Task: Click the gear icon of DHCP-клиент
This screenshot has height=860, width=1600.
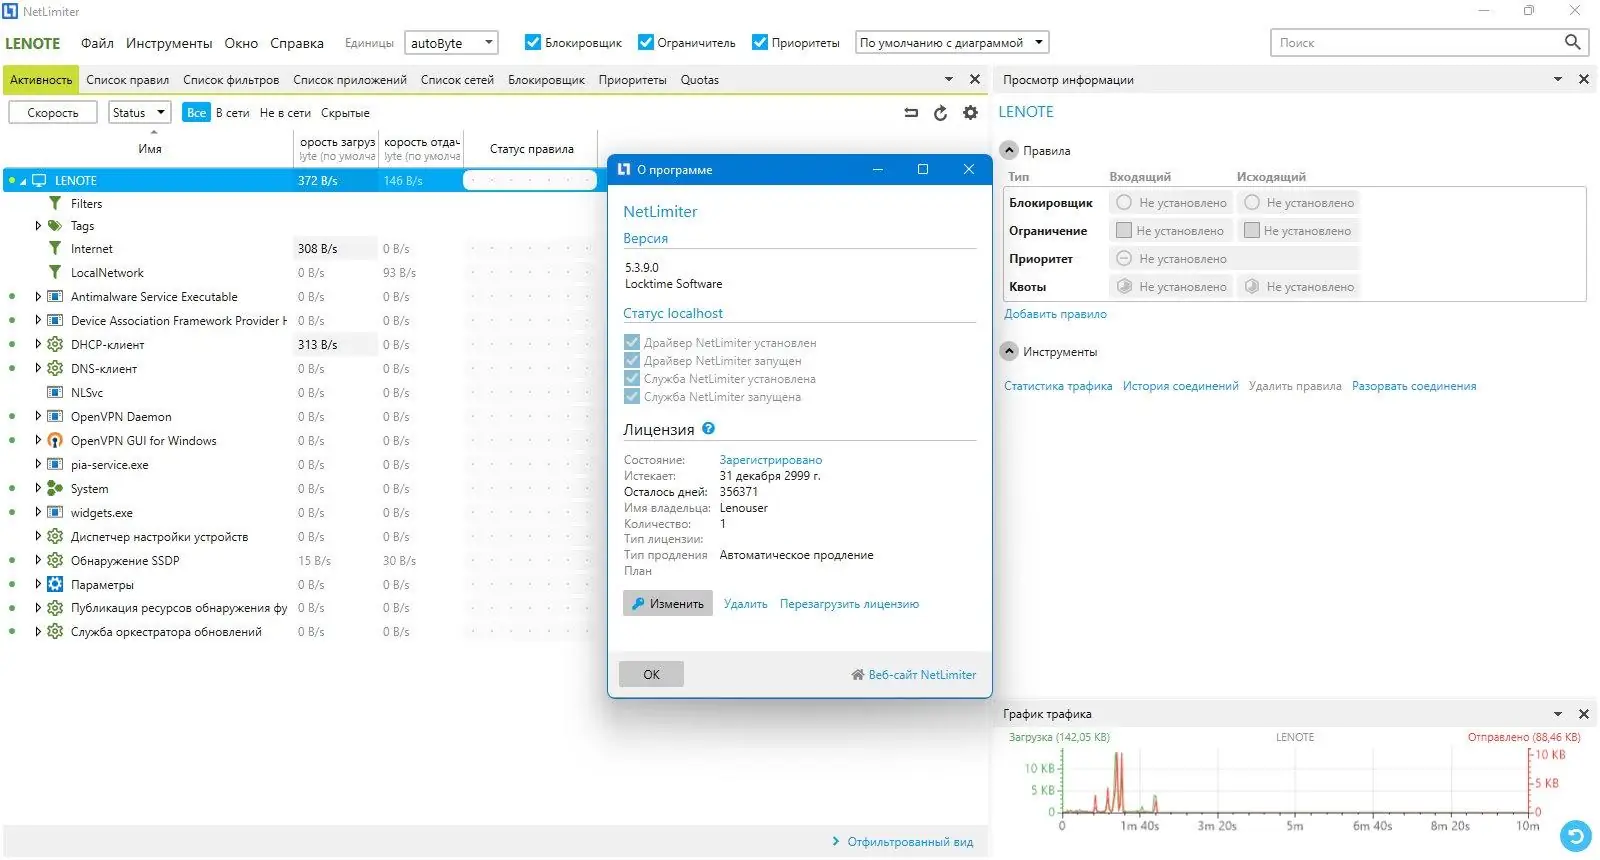Action: tap(55, 344)
